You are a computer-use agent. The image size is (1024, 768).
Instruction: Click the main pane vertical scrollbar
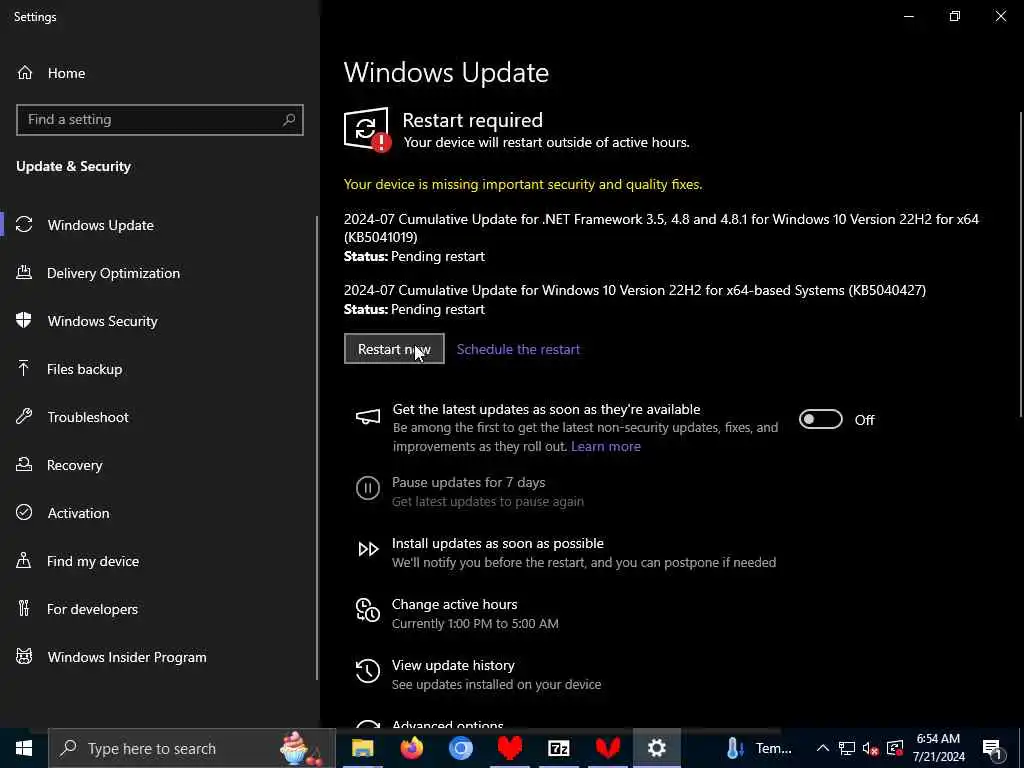coord(1021,264)
